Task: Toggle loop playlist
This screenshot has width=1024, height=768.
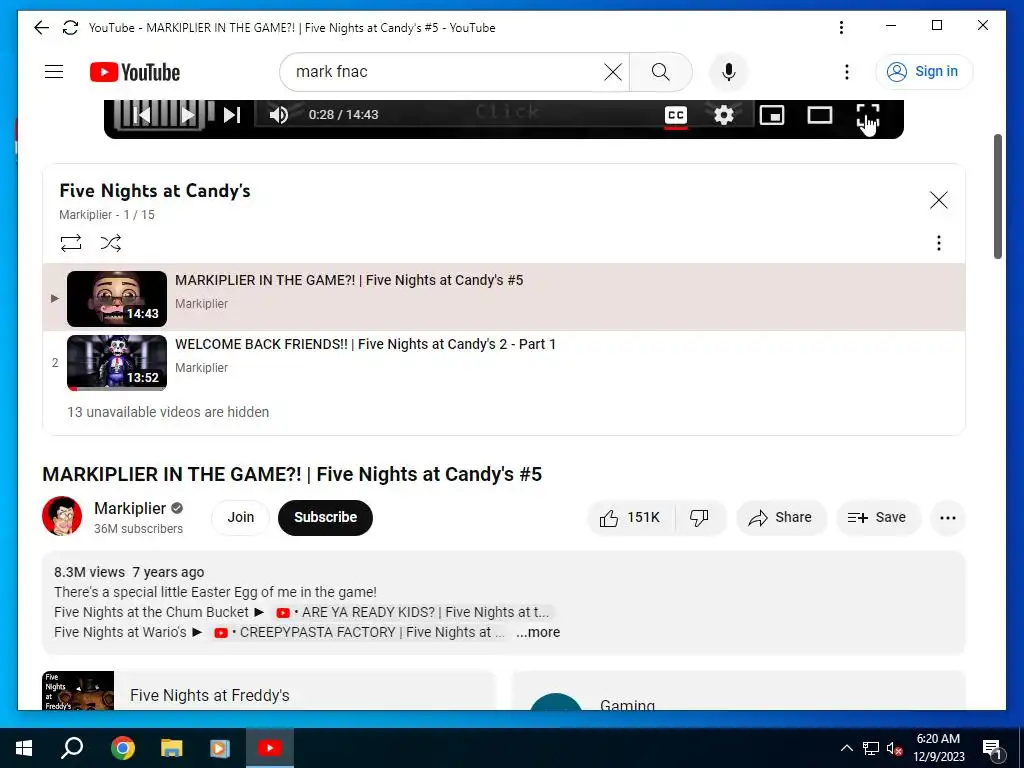Action: click(x=71, y=243)
